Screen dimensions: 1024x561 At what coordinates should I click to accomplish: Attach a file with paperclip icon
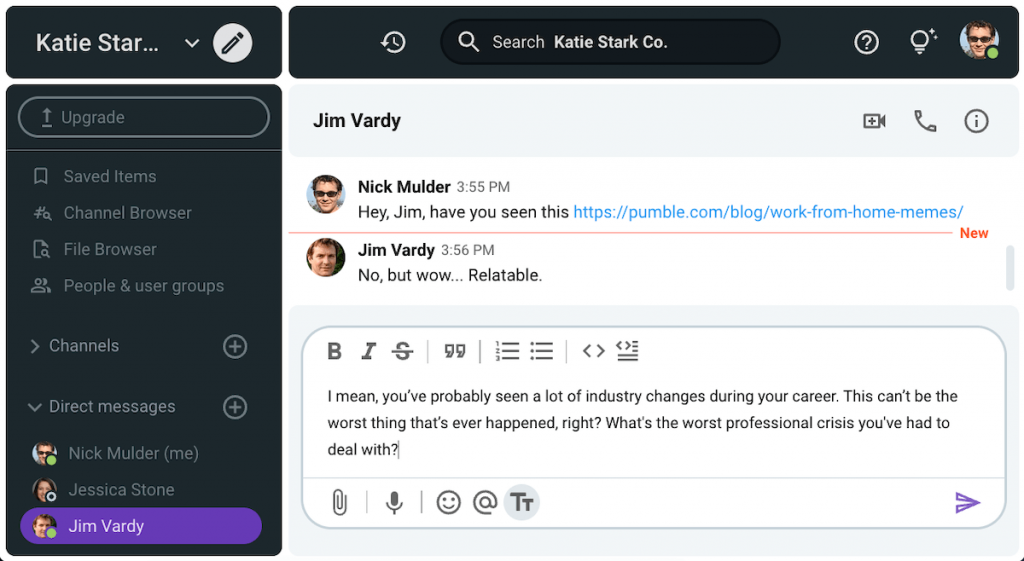click(339, 502)
